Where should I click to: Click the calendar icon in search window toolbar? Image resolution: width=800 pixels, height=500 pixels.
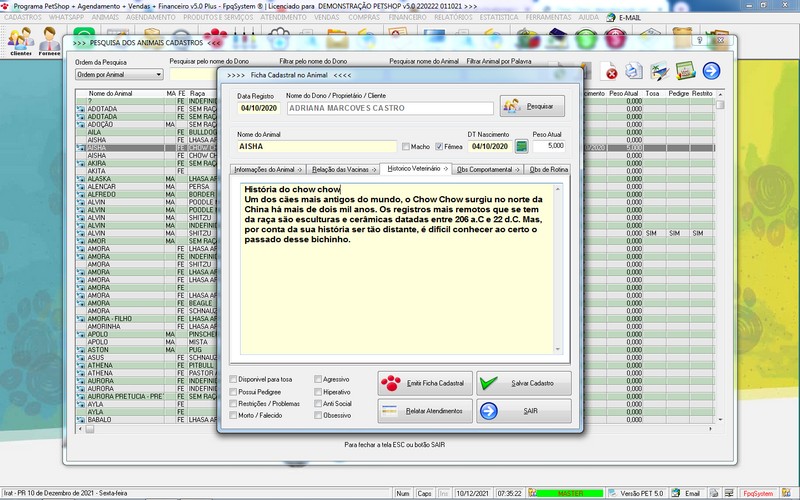tap(685, 70)
